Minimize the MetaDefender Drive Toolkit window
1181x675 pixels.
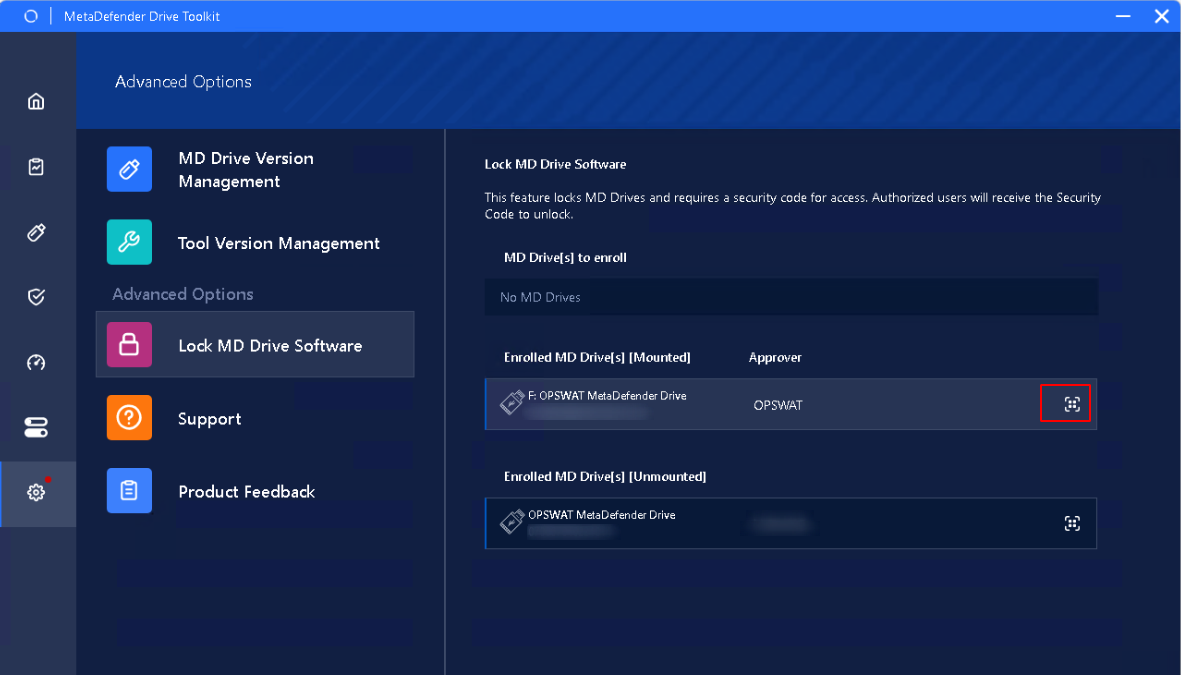pos(1123,16)
